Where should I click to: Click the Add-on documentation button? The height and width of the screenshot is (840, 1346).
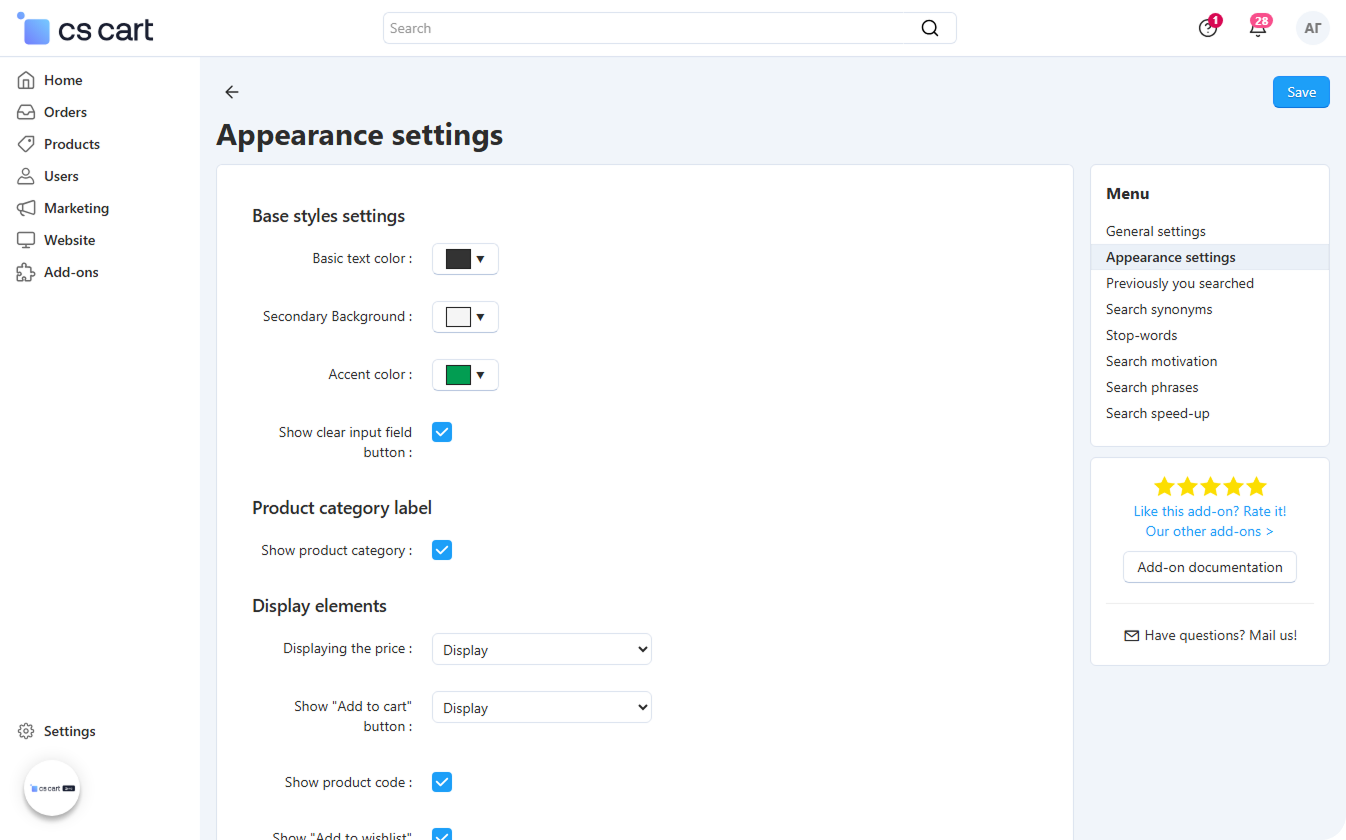click(x=1209, y=567)
